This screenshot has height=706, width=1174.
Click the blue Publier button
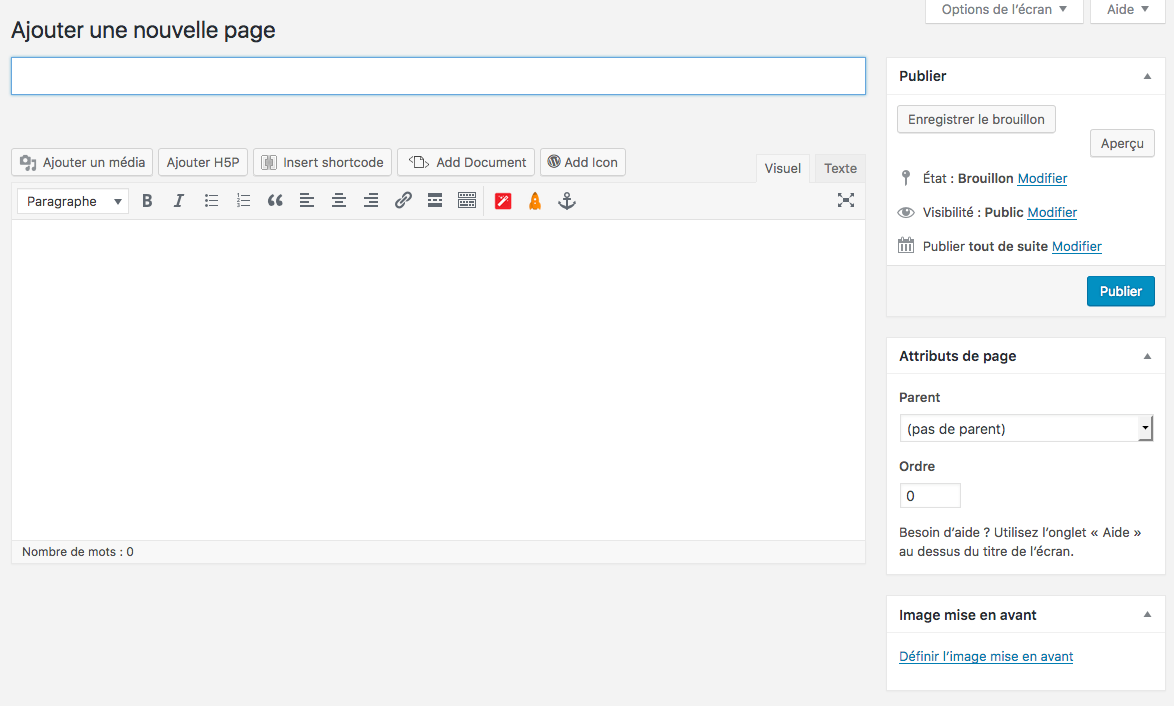(1120, 291)
